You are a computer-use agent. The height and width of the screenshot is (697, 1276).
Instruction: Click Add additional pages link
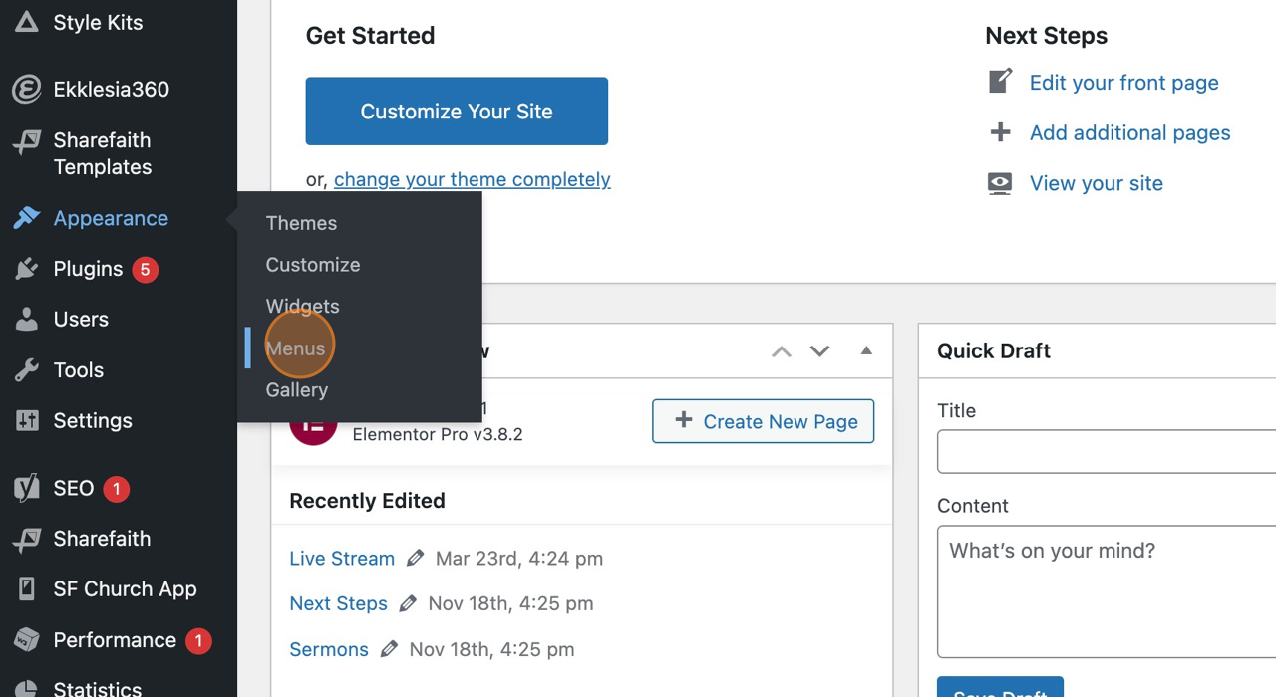[x=1130, y=132]
